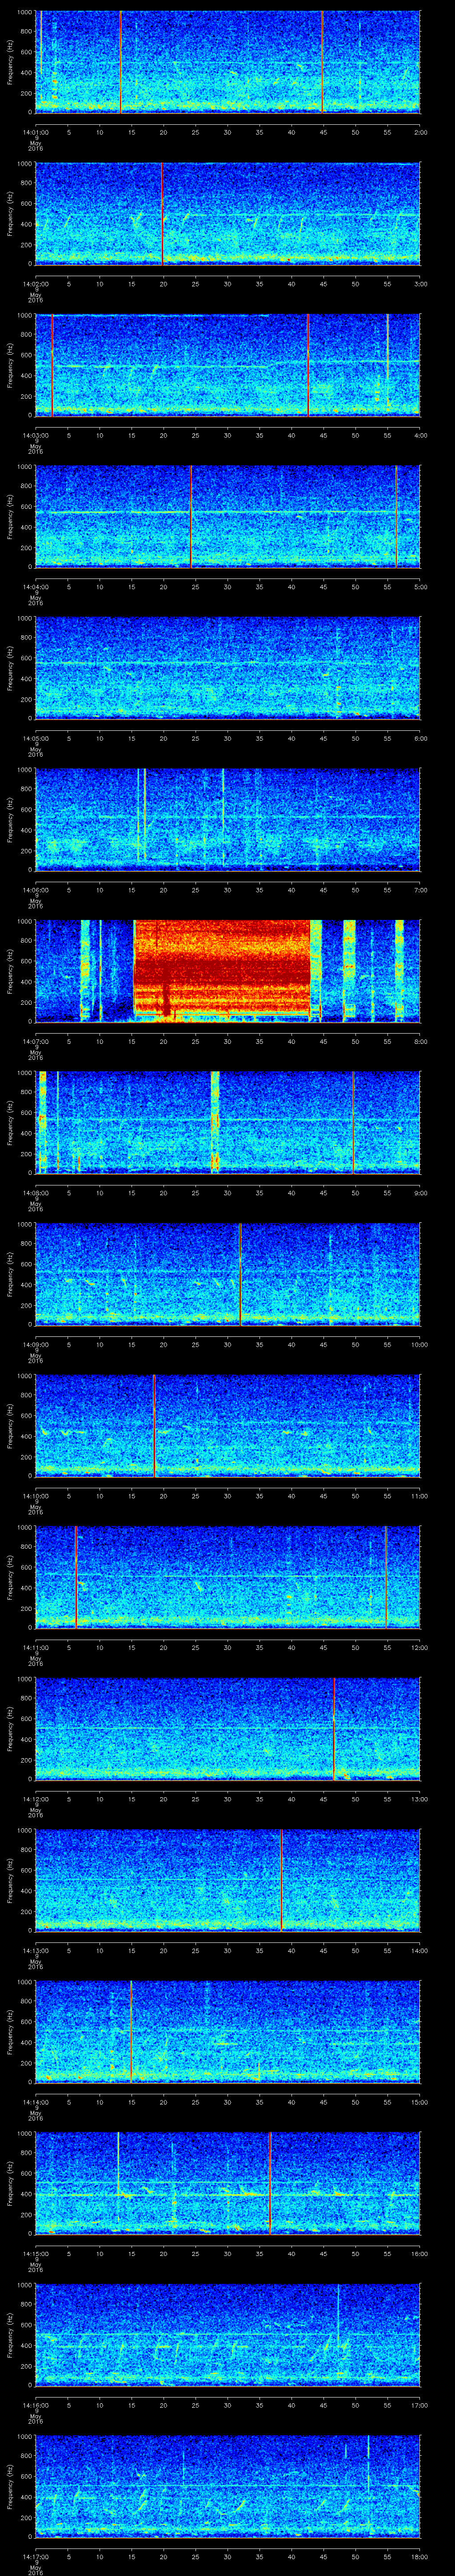Click the '3:00' end time label
Image resolution: width=455 pixels, height=2576 pixels.
420,284
